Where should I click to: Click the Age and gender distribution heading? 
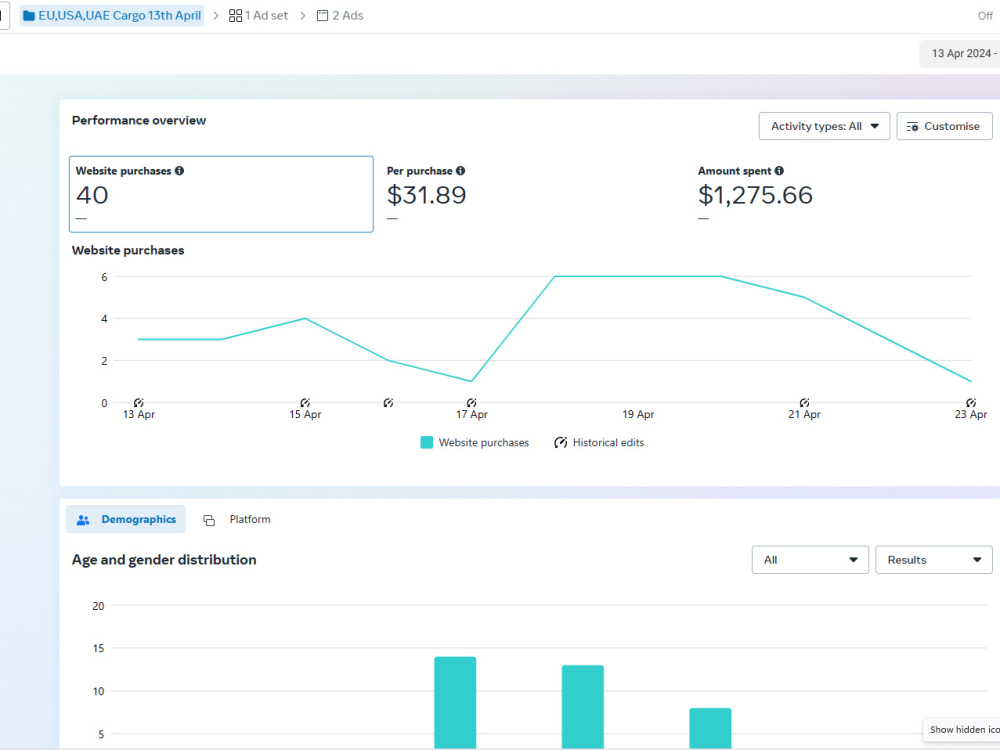164,560
